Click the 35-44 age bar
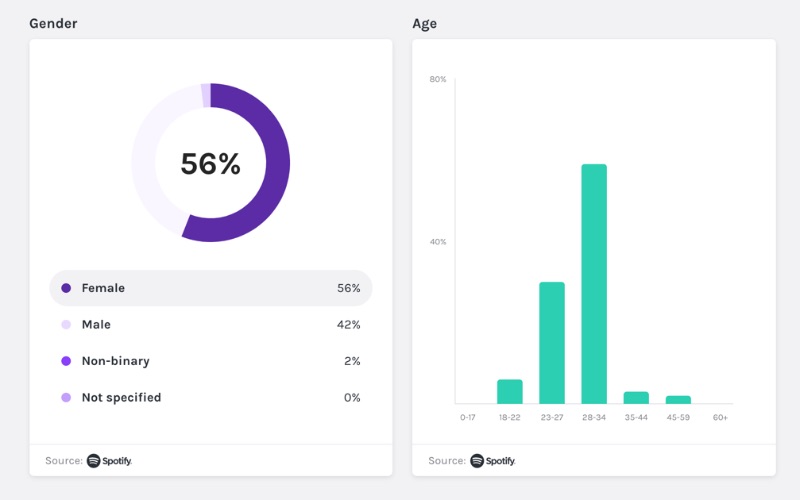This screenshot has width=800, height=500. (x=636, y=398)
